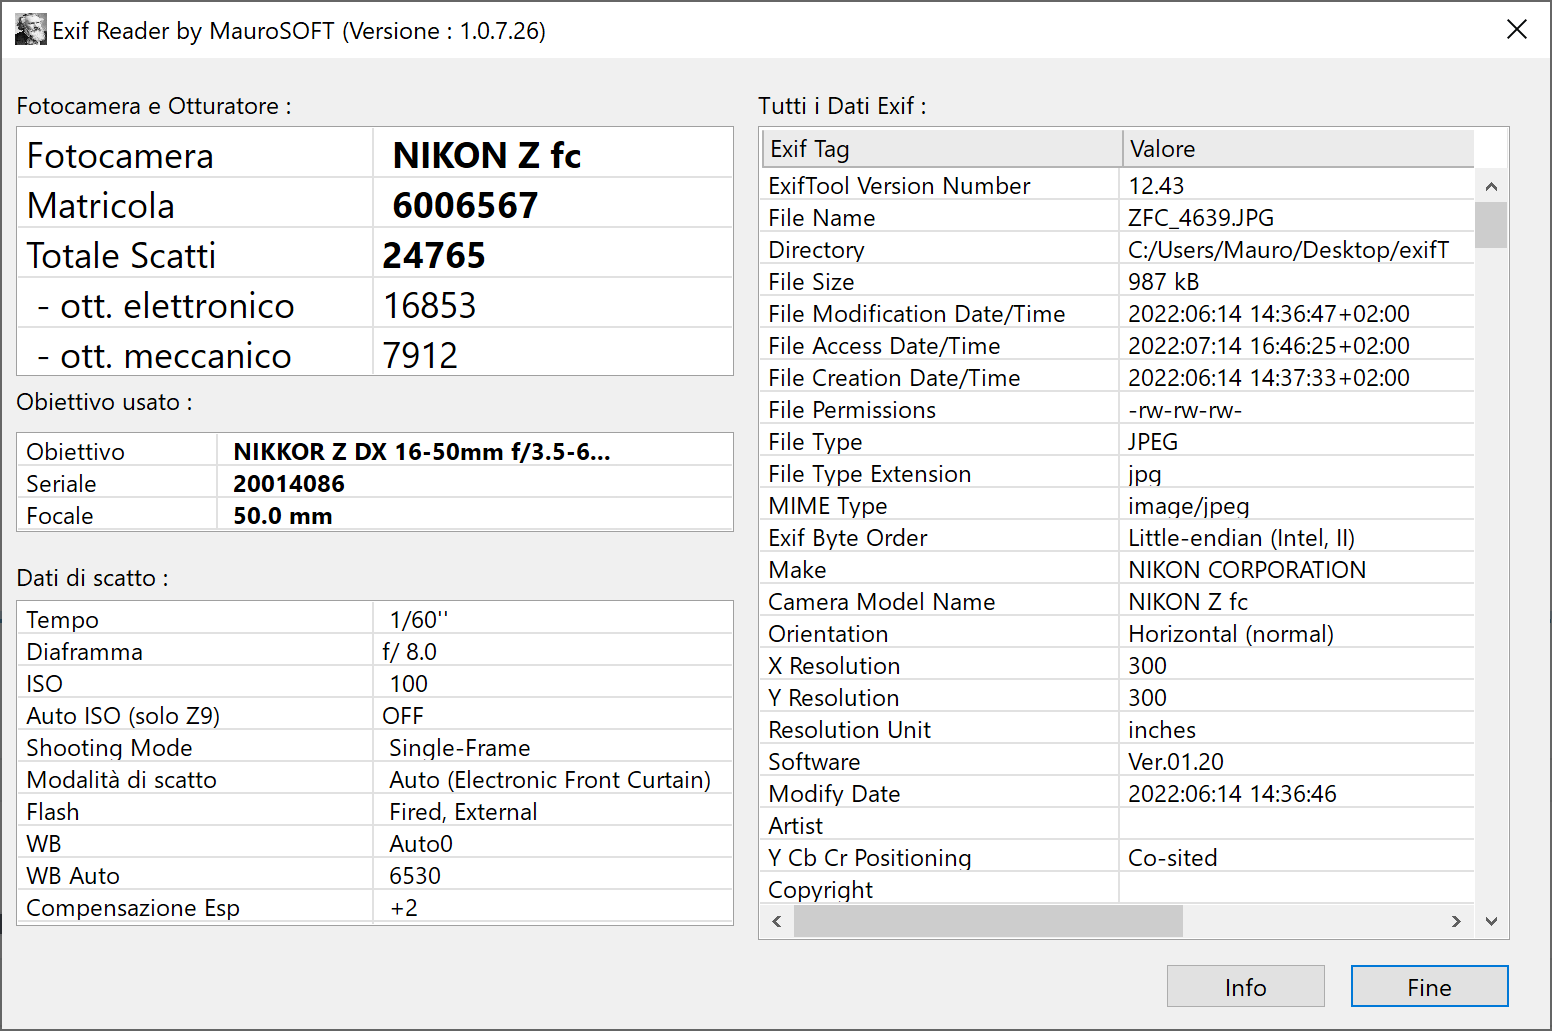Click the Shooting Mode value Single-Frame
Image resolution: width=1552 pixels, height=1031 pixels.
[x=460, y=748]
